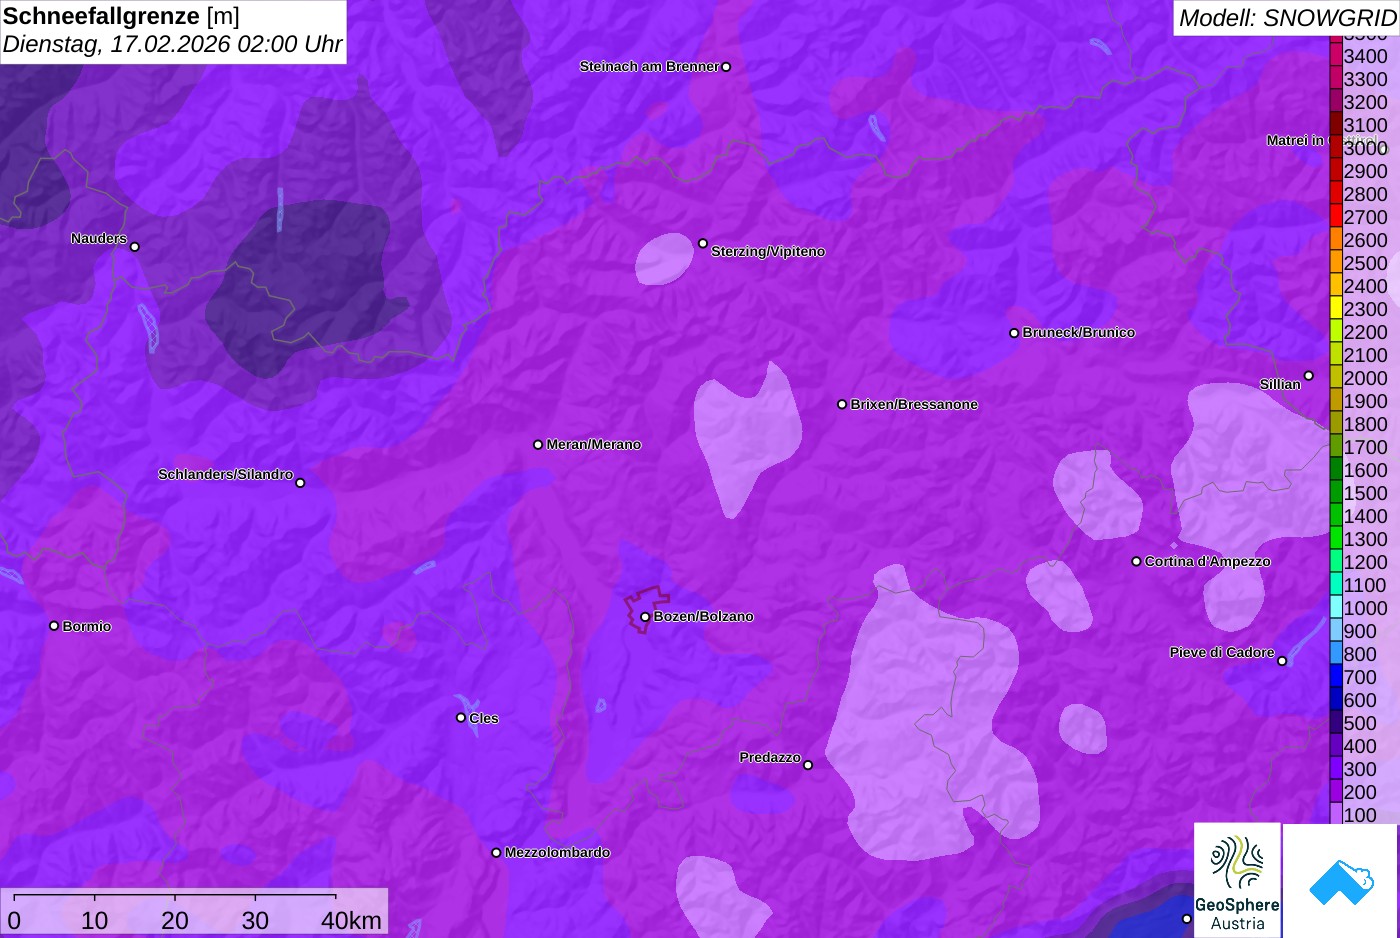The width and height of the screenshot is (1400, 938).
Task: Click the 3400 legend value
Action: coord(1365,56)
